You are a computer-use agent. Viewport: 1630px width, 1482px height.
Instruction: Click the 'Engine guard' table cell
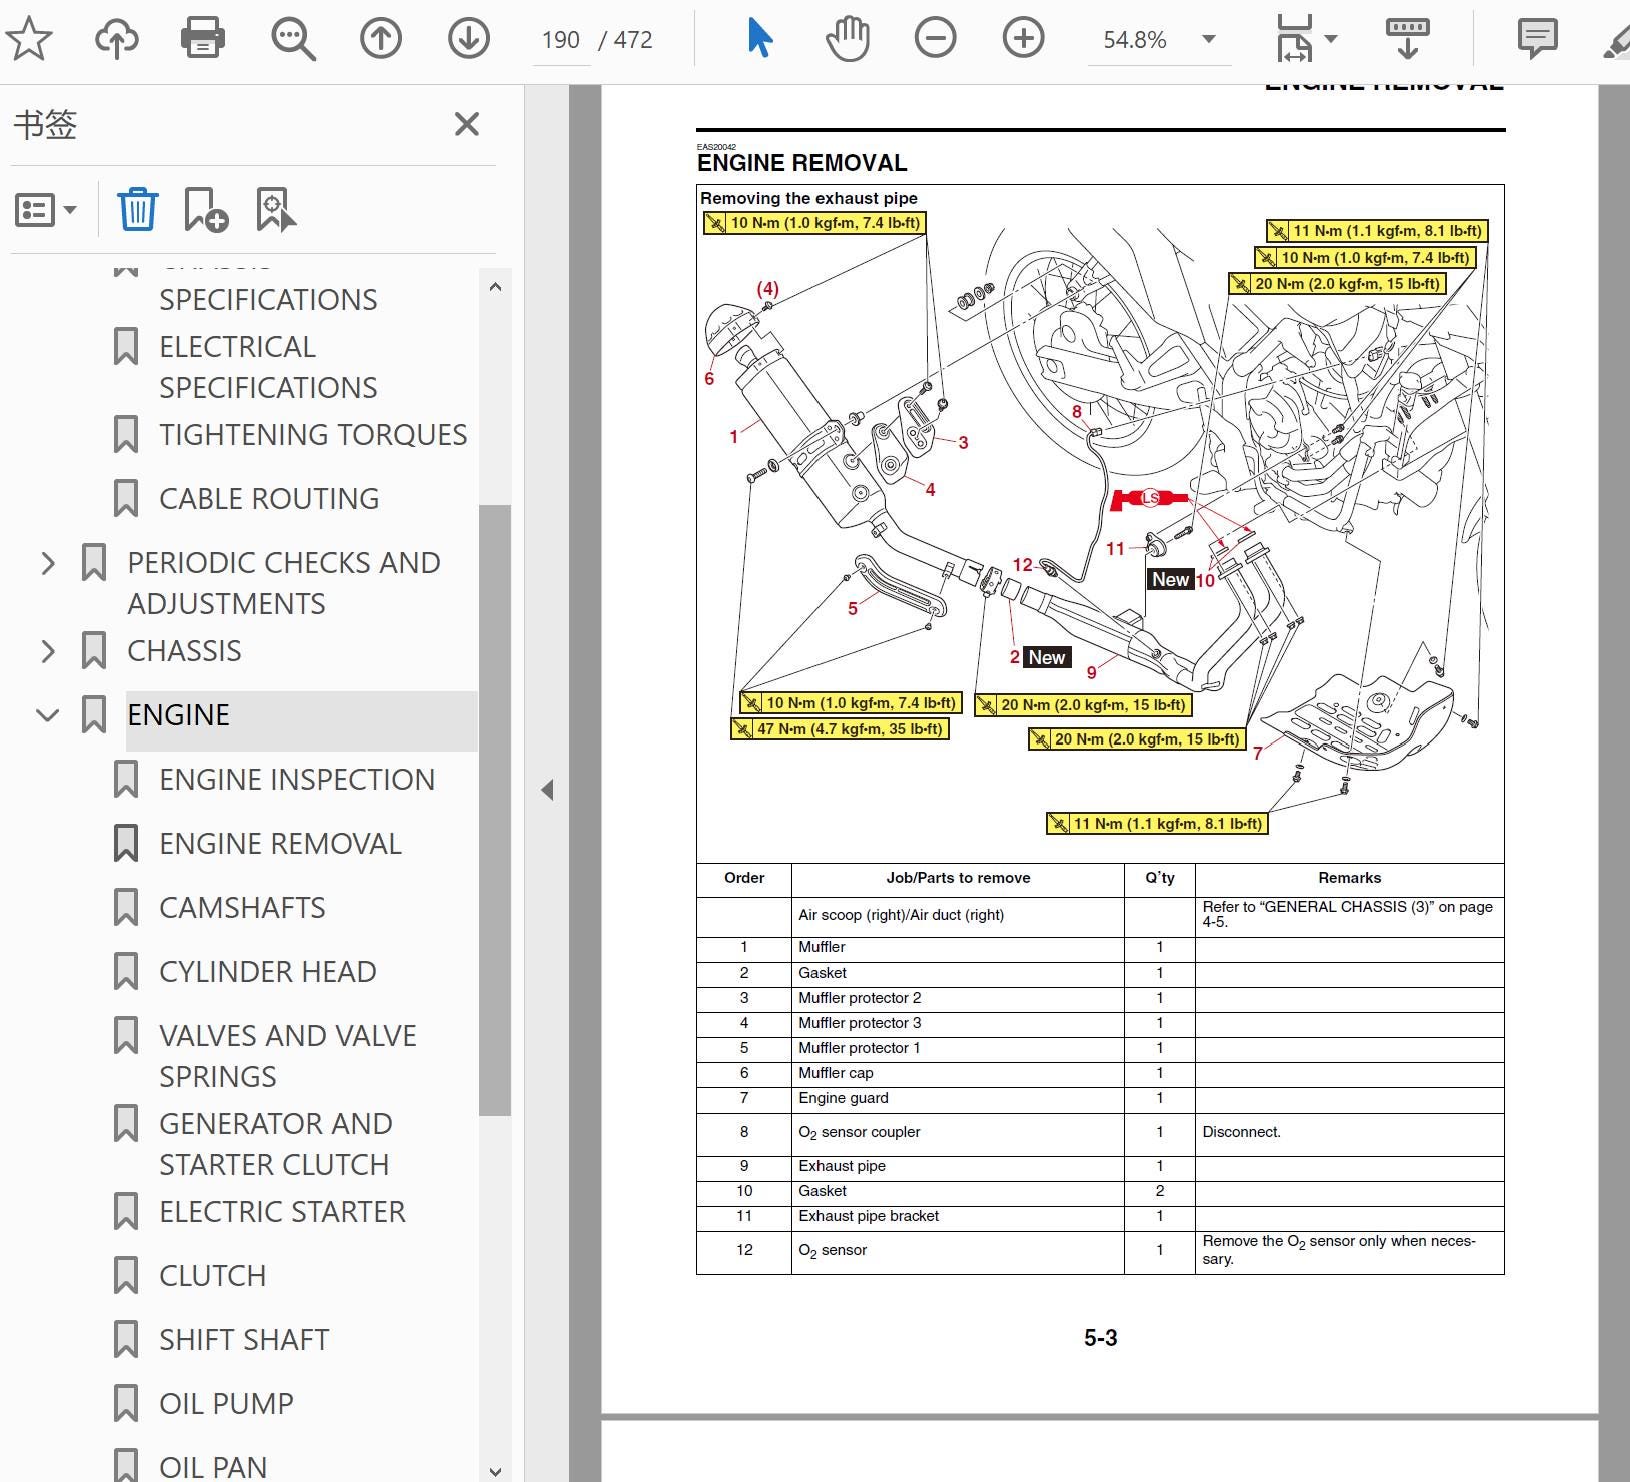point(958,1098)
